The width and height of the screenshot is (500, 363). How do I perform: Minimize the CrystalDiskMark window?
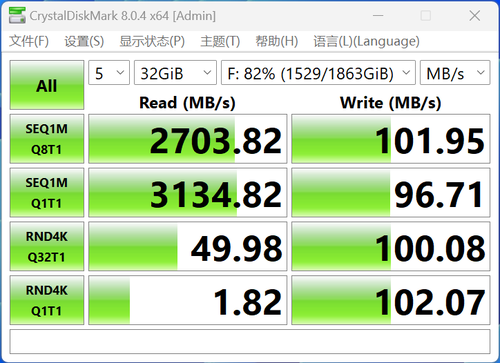(378, 16)
